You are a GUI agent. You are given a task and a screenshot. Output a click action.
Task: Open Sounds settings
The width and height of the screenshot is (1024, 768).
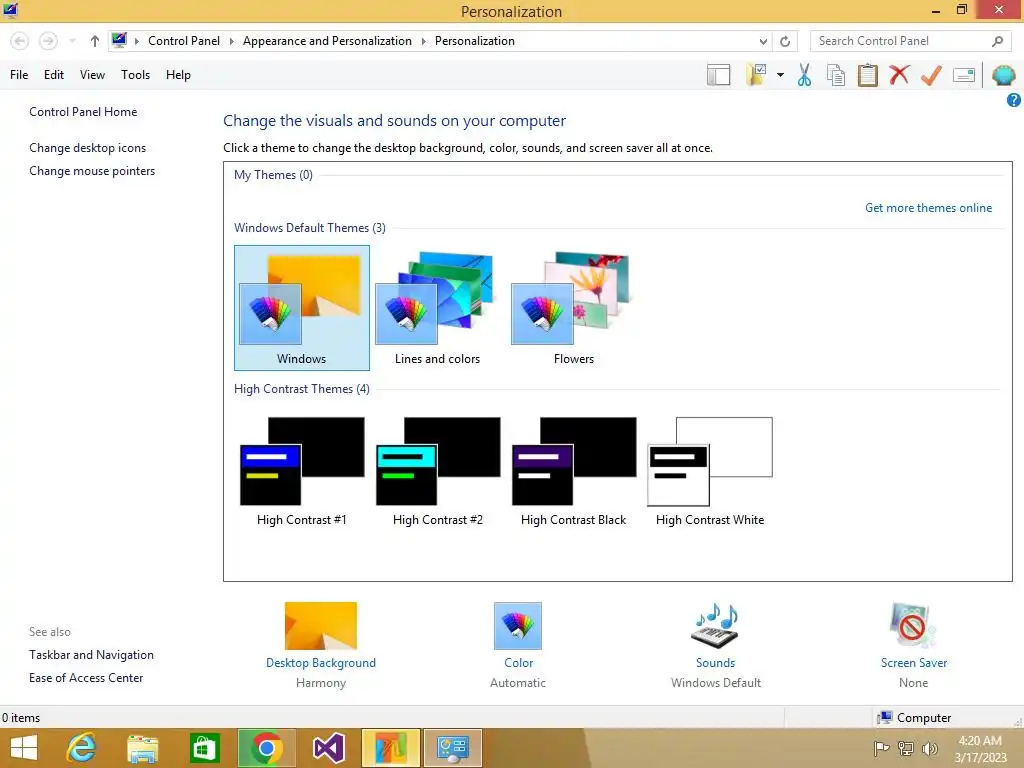[x=715, y=645]
